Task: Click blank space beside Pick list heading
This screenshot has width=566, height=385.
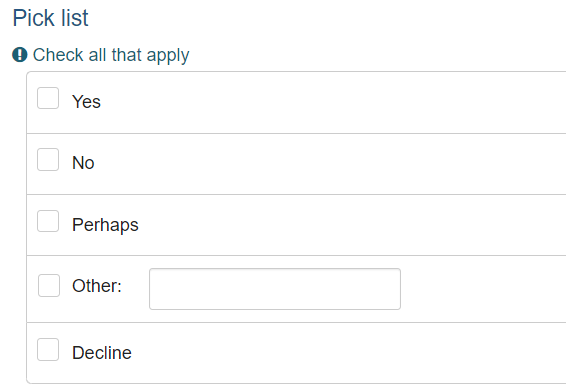Action: 325,18
